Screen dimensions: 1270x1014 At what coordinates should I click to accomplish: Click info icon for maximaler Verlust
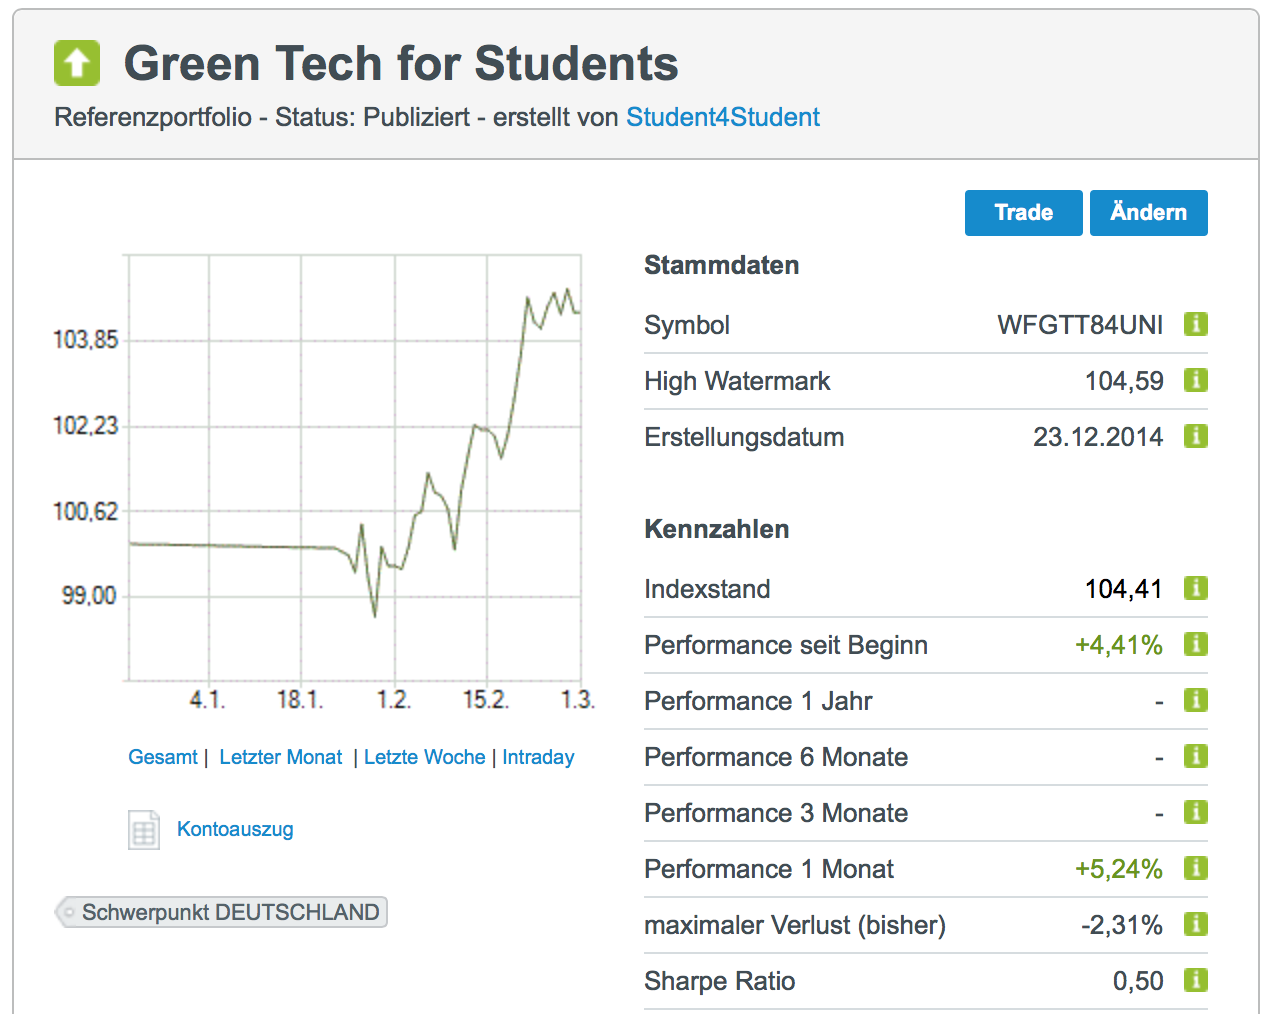tap(1195, 924)
